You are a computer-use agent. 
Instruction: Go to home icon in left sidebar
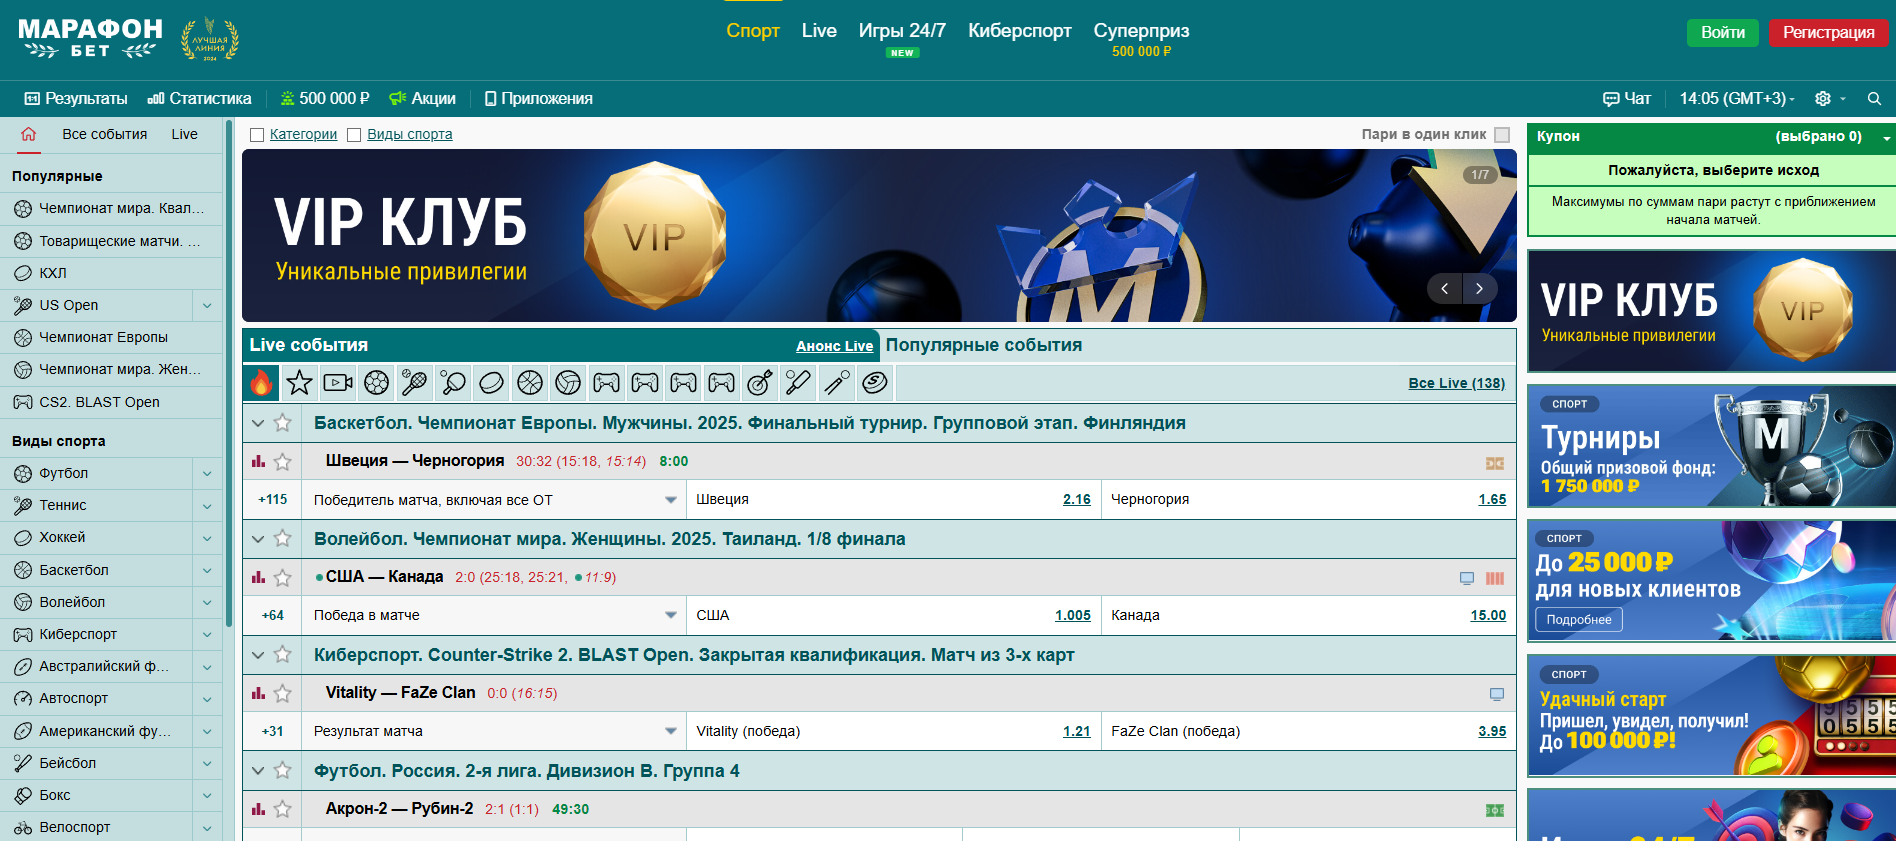click(x=28, y=134)
